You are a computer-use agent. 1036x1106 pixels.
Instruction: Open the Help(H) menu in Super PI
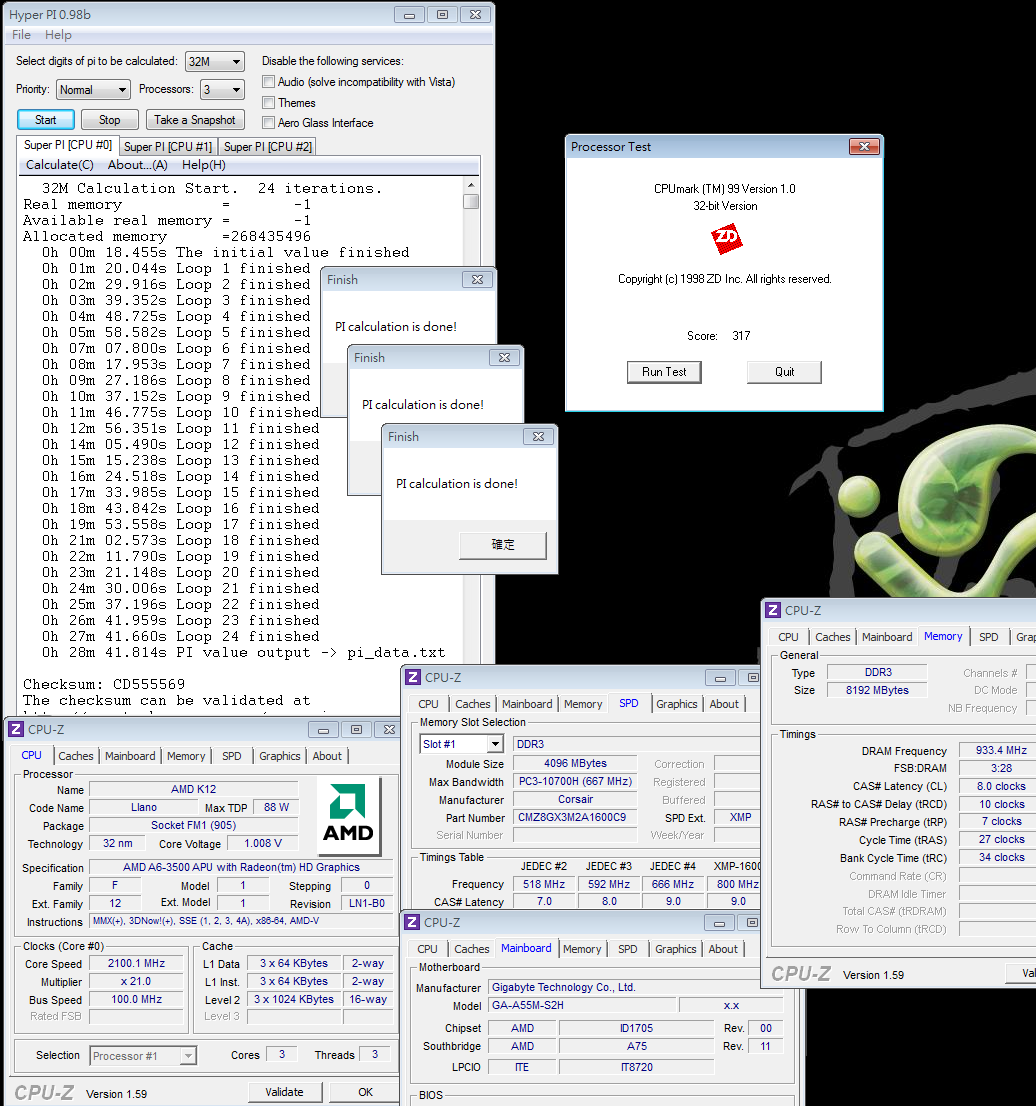(204, 164)
